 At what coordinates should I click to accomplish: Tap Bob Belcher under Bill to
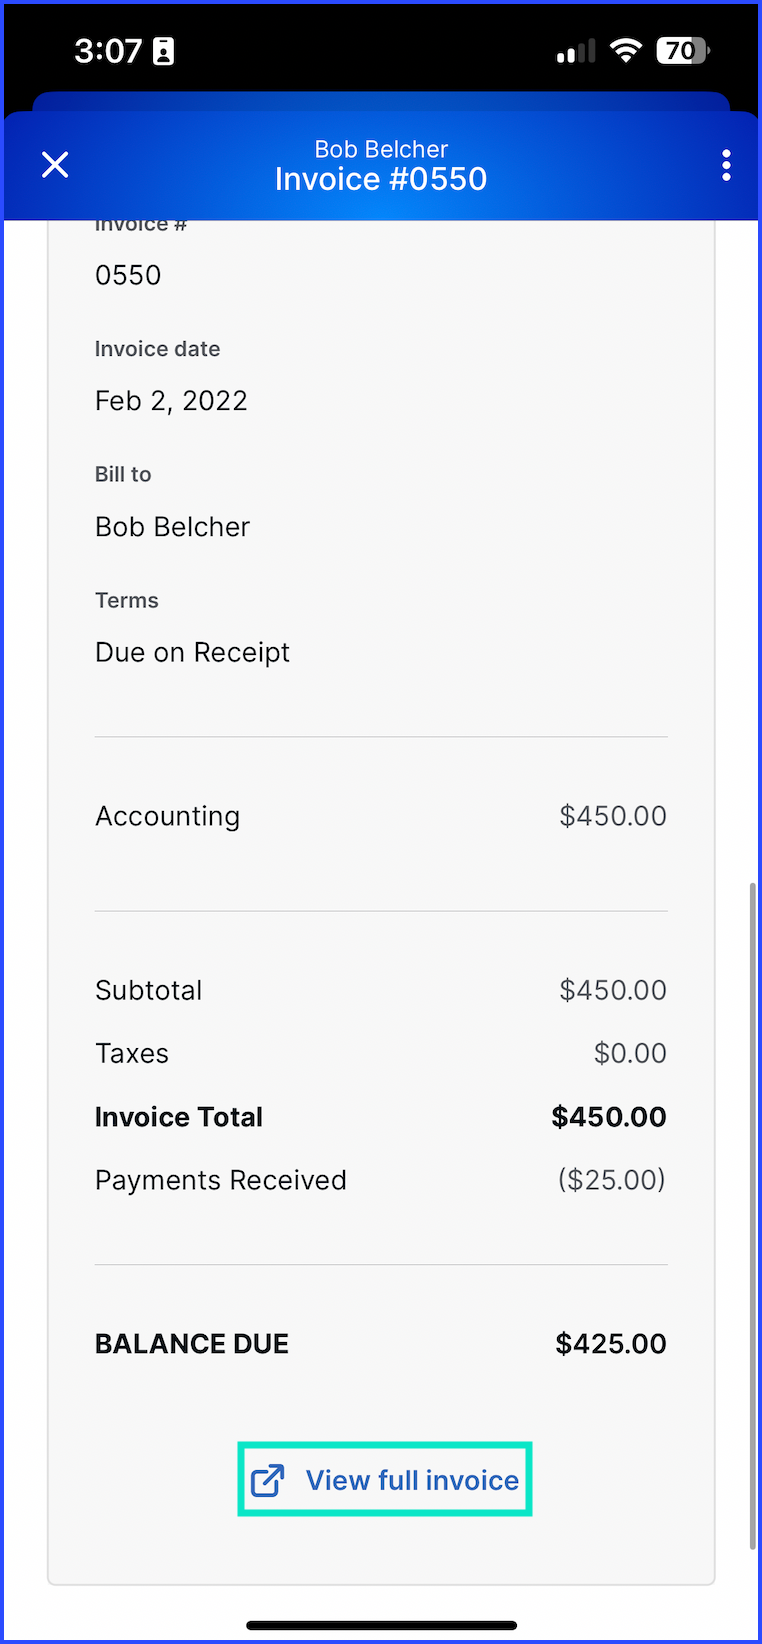click(x=172, y=527)
